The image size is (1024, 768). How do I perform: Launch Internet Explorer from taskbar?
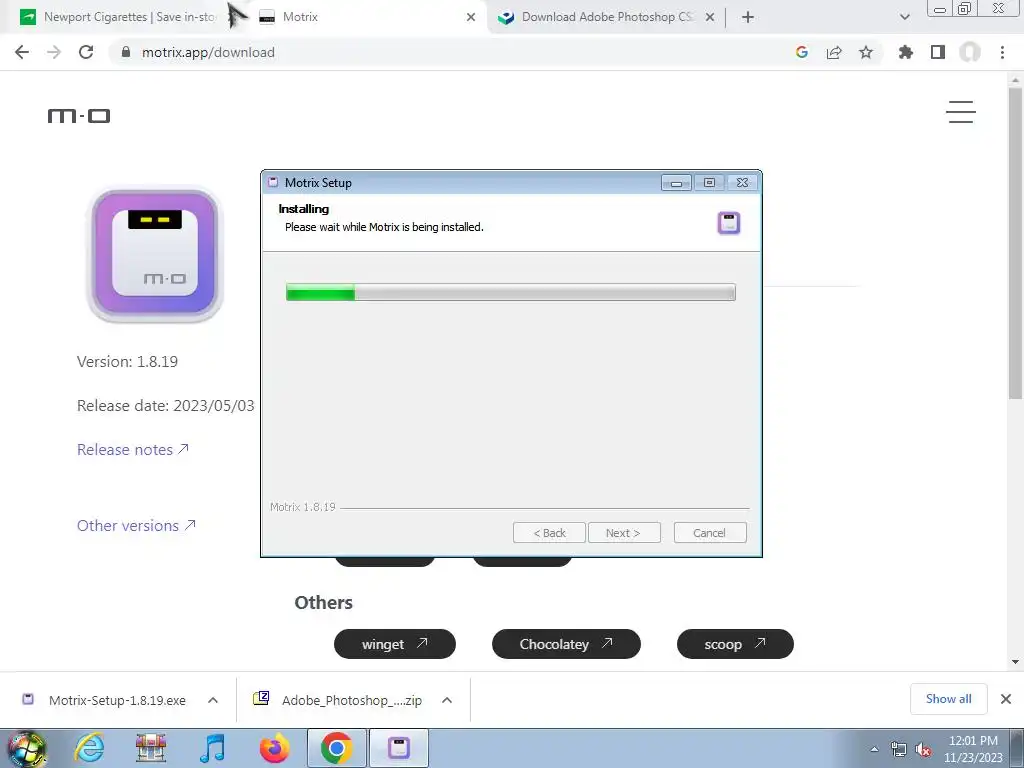point(89,748)
